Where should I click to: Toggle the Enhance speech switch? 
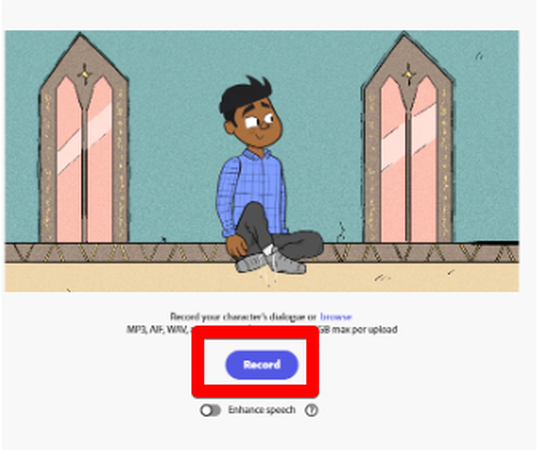tap(211, 410)
